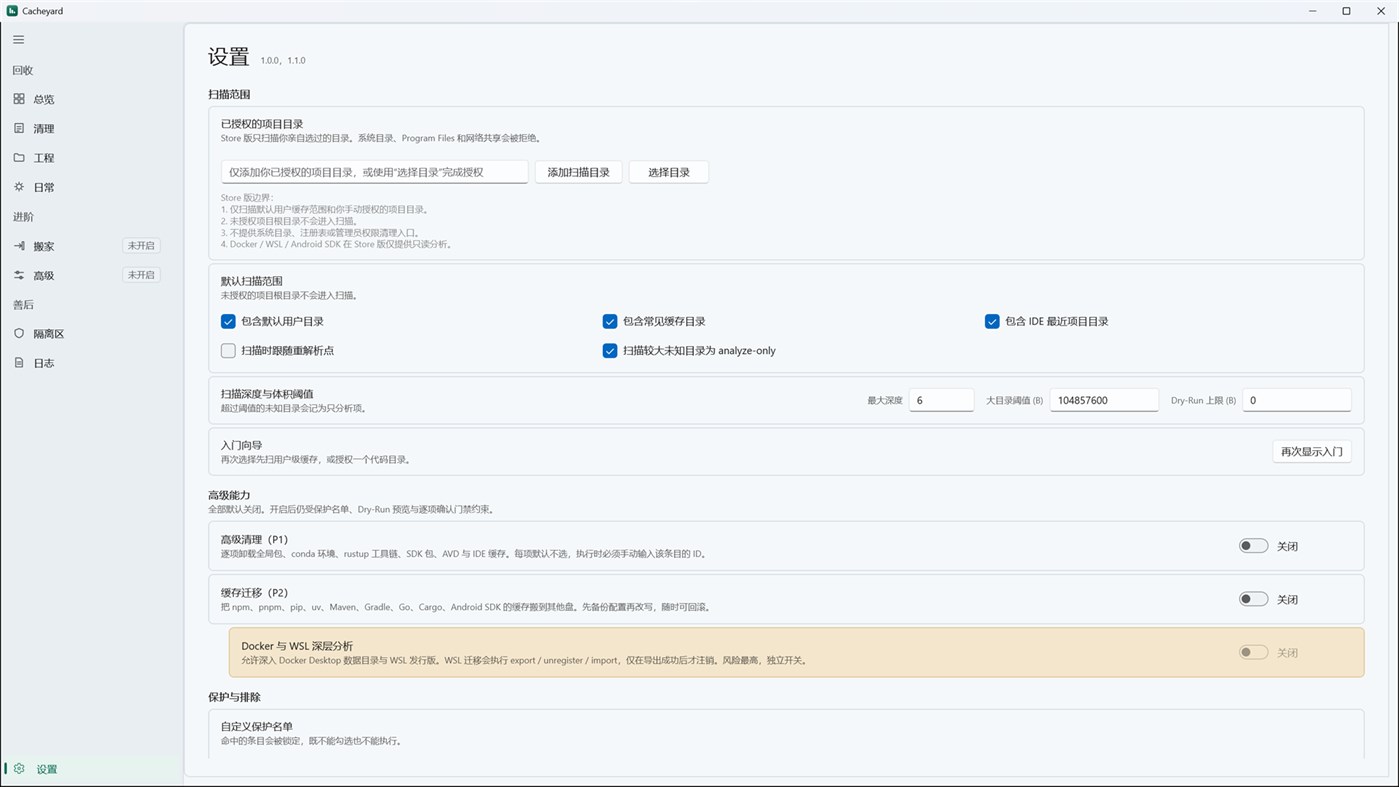The image size is (1399, 787).
Task: Click the 最大深度 value field
Action: pos(941,400)
